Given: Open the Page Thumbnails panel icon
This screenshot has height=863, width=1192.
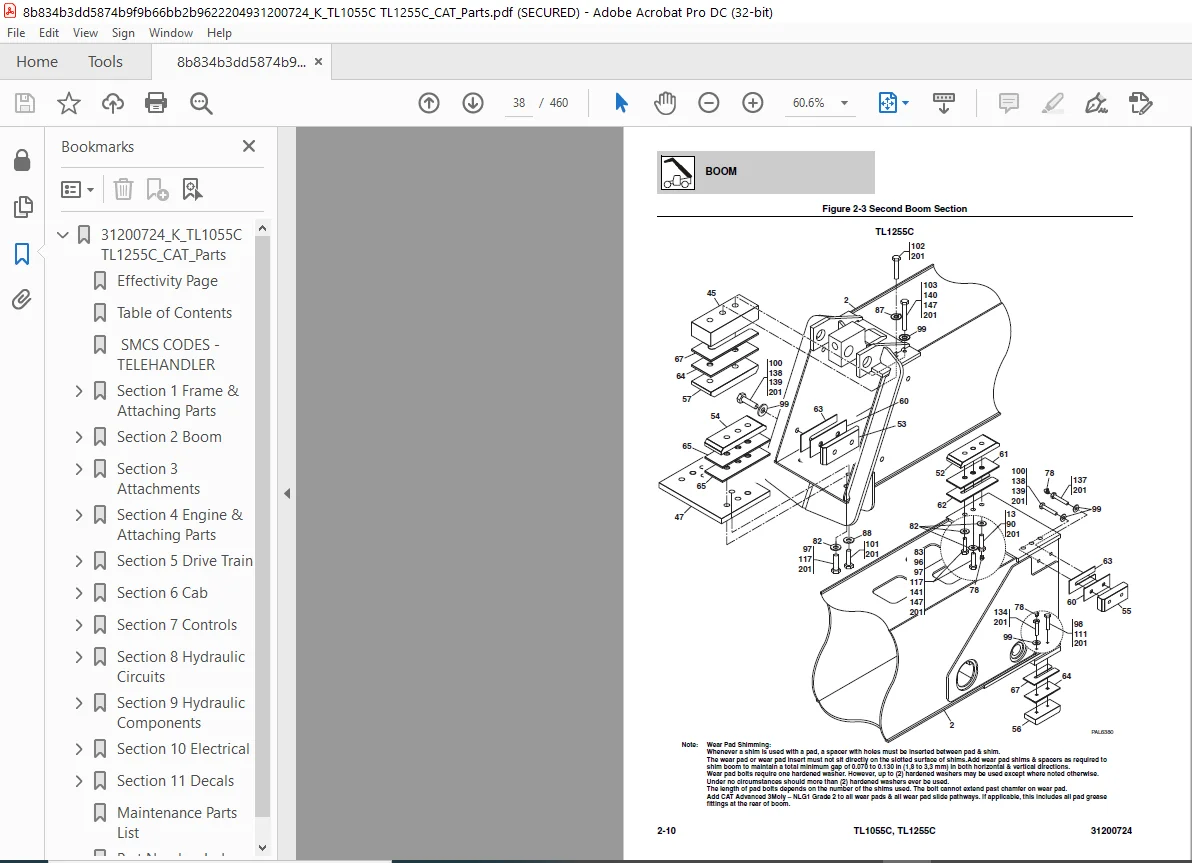Looking at the screenshot, I should click(x=23, y=207).
